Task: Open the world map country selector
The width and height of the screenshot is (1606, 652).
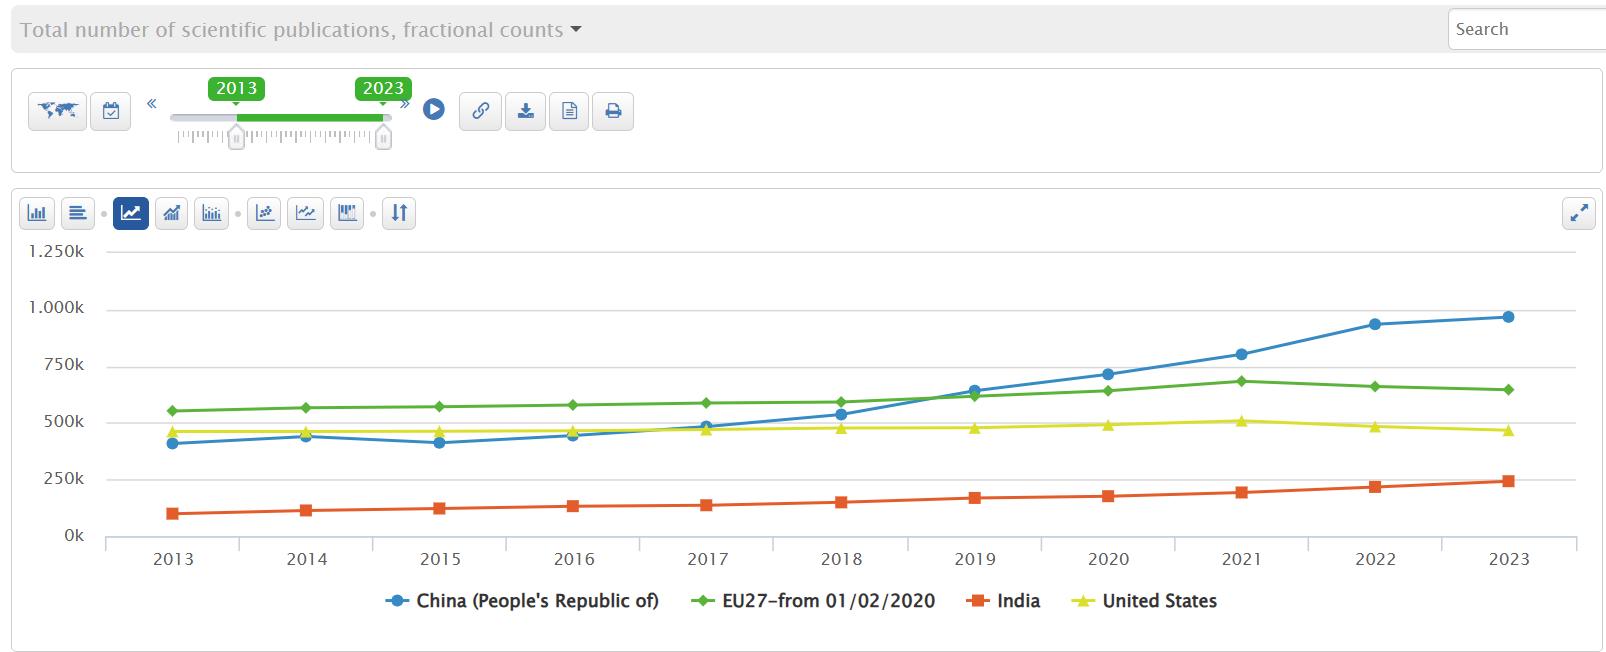Action: (57, 111)
